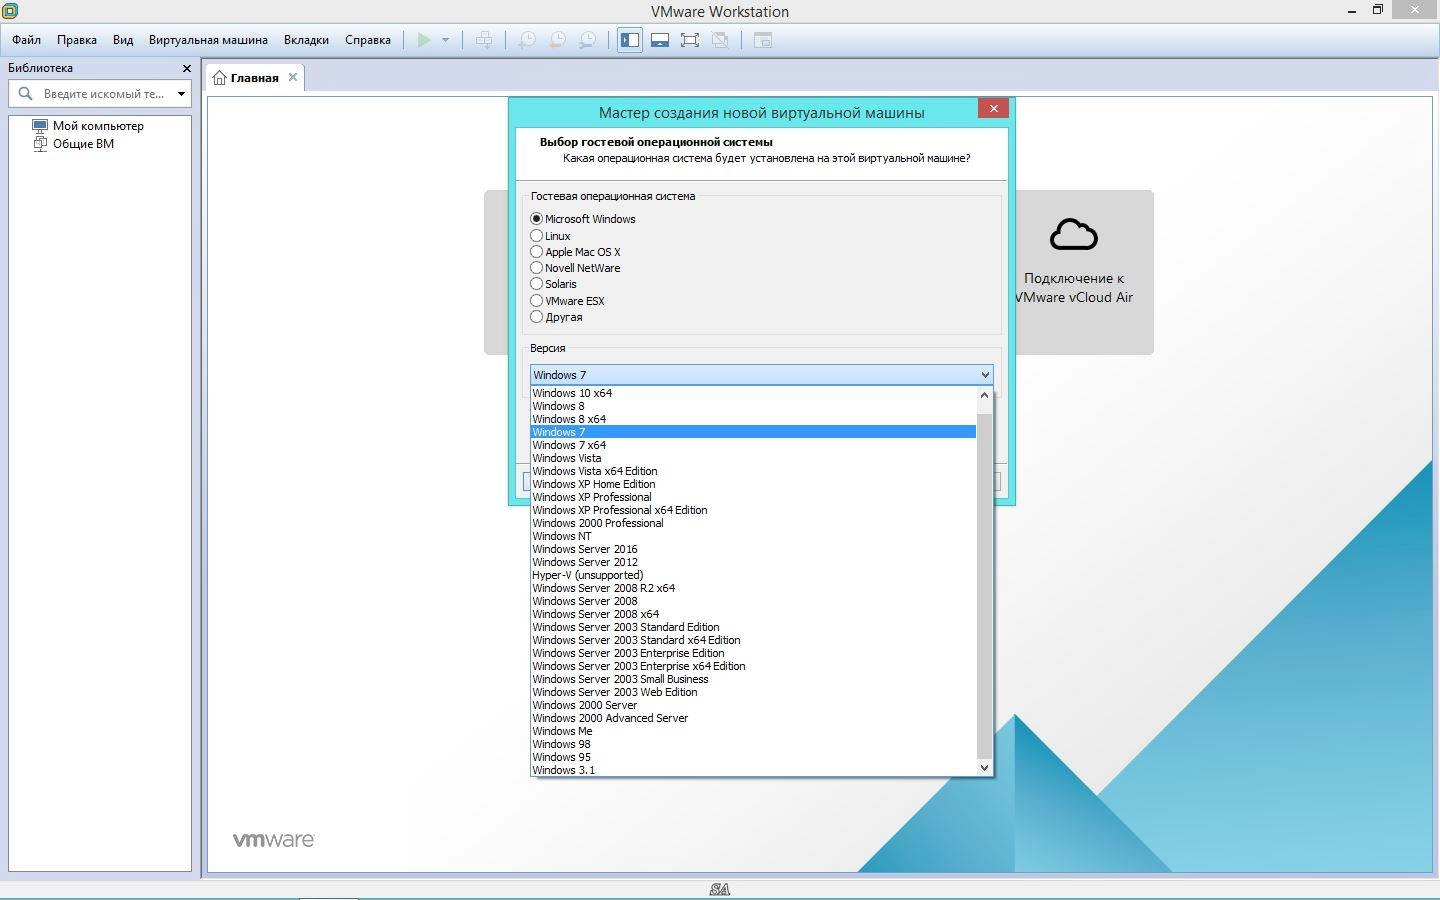This screenshot has width=1440, height=900.
Task: Select the Linux radio button
Action: point(537,236)
